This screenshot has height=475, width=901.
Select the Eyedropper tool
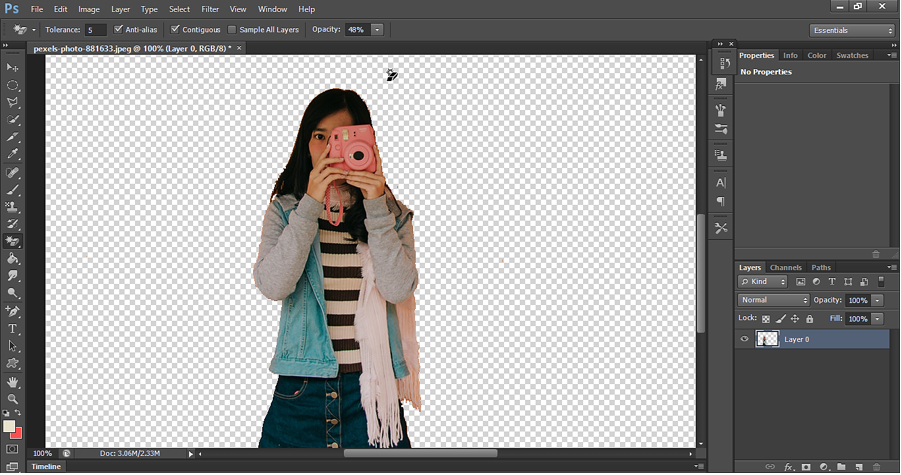(12, 154)
